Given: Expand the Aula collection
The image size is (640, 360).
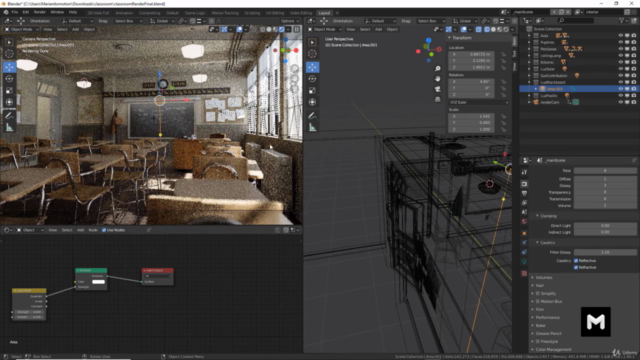Looking at the screenshot, I should click(x=529, y=36).
